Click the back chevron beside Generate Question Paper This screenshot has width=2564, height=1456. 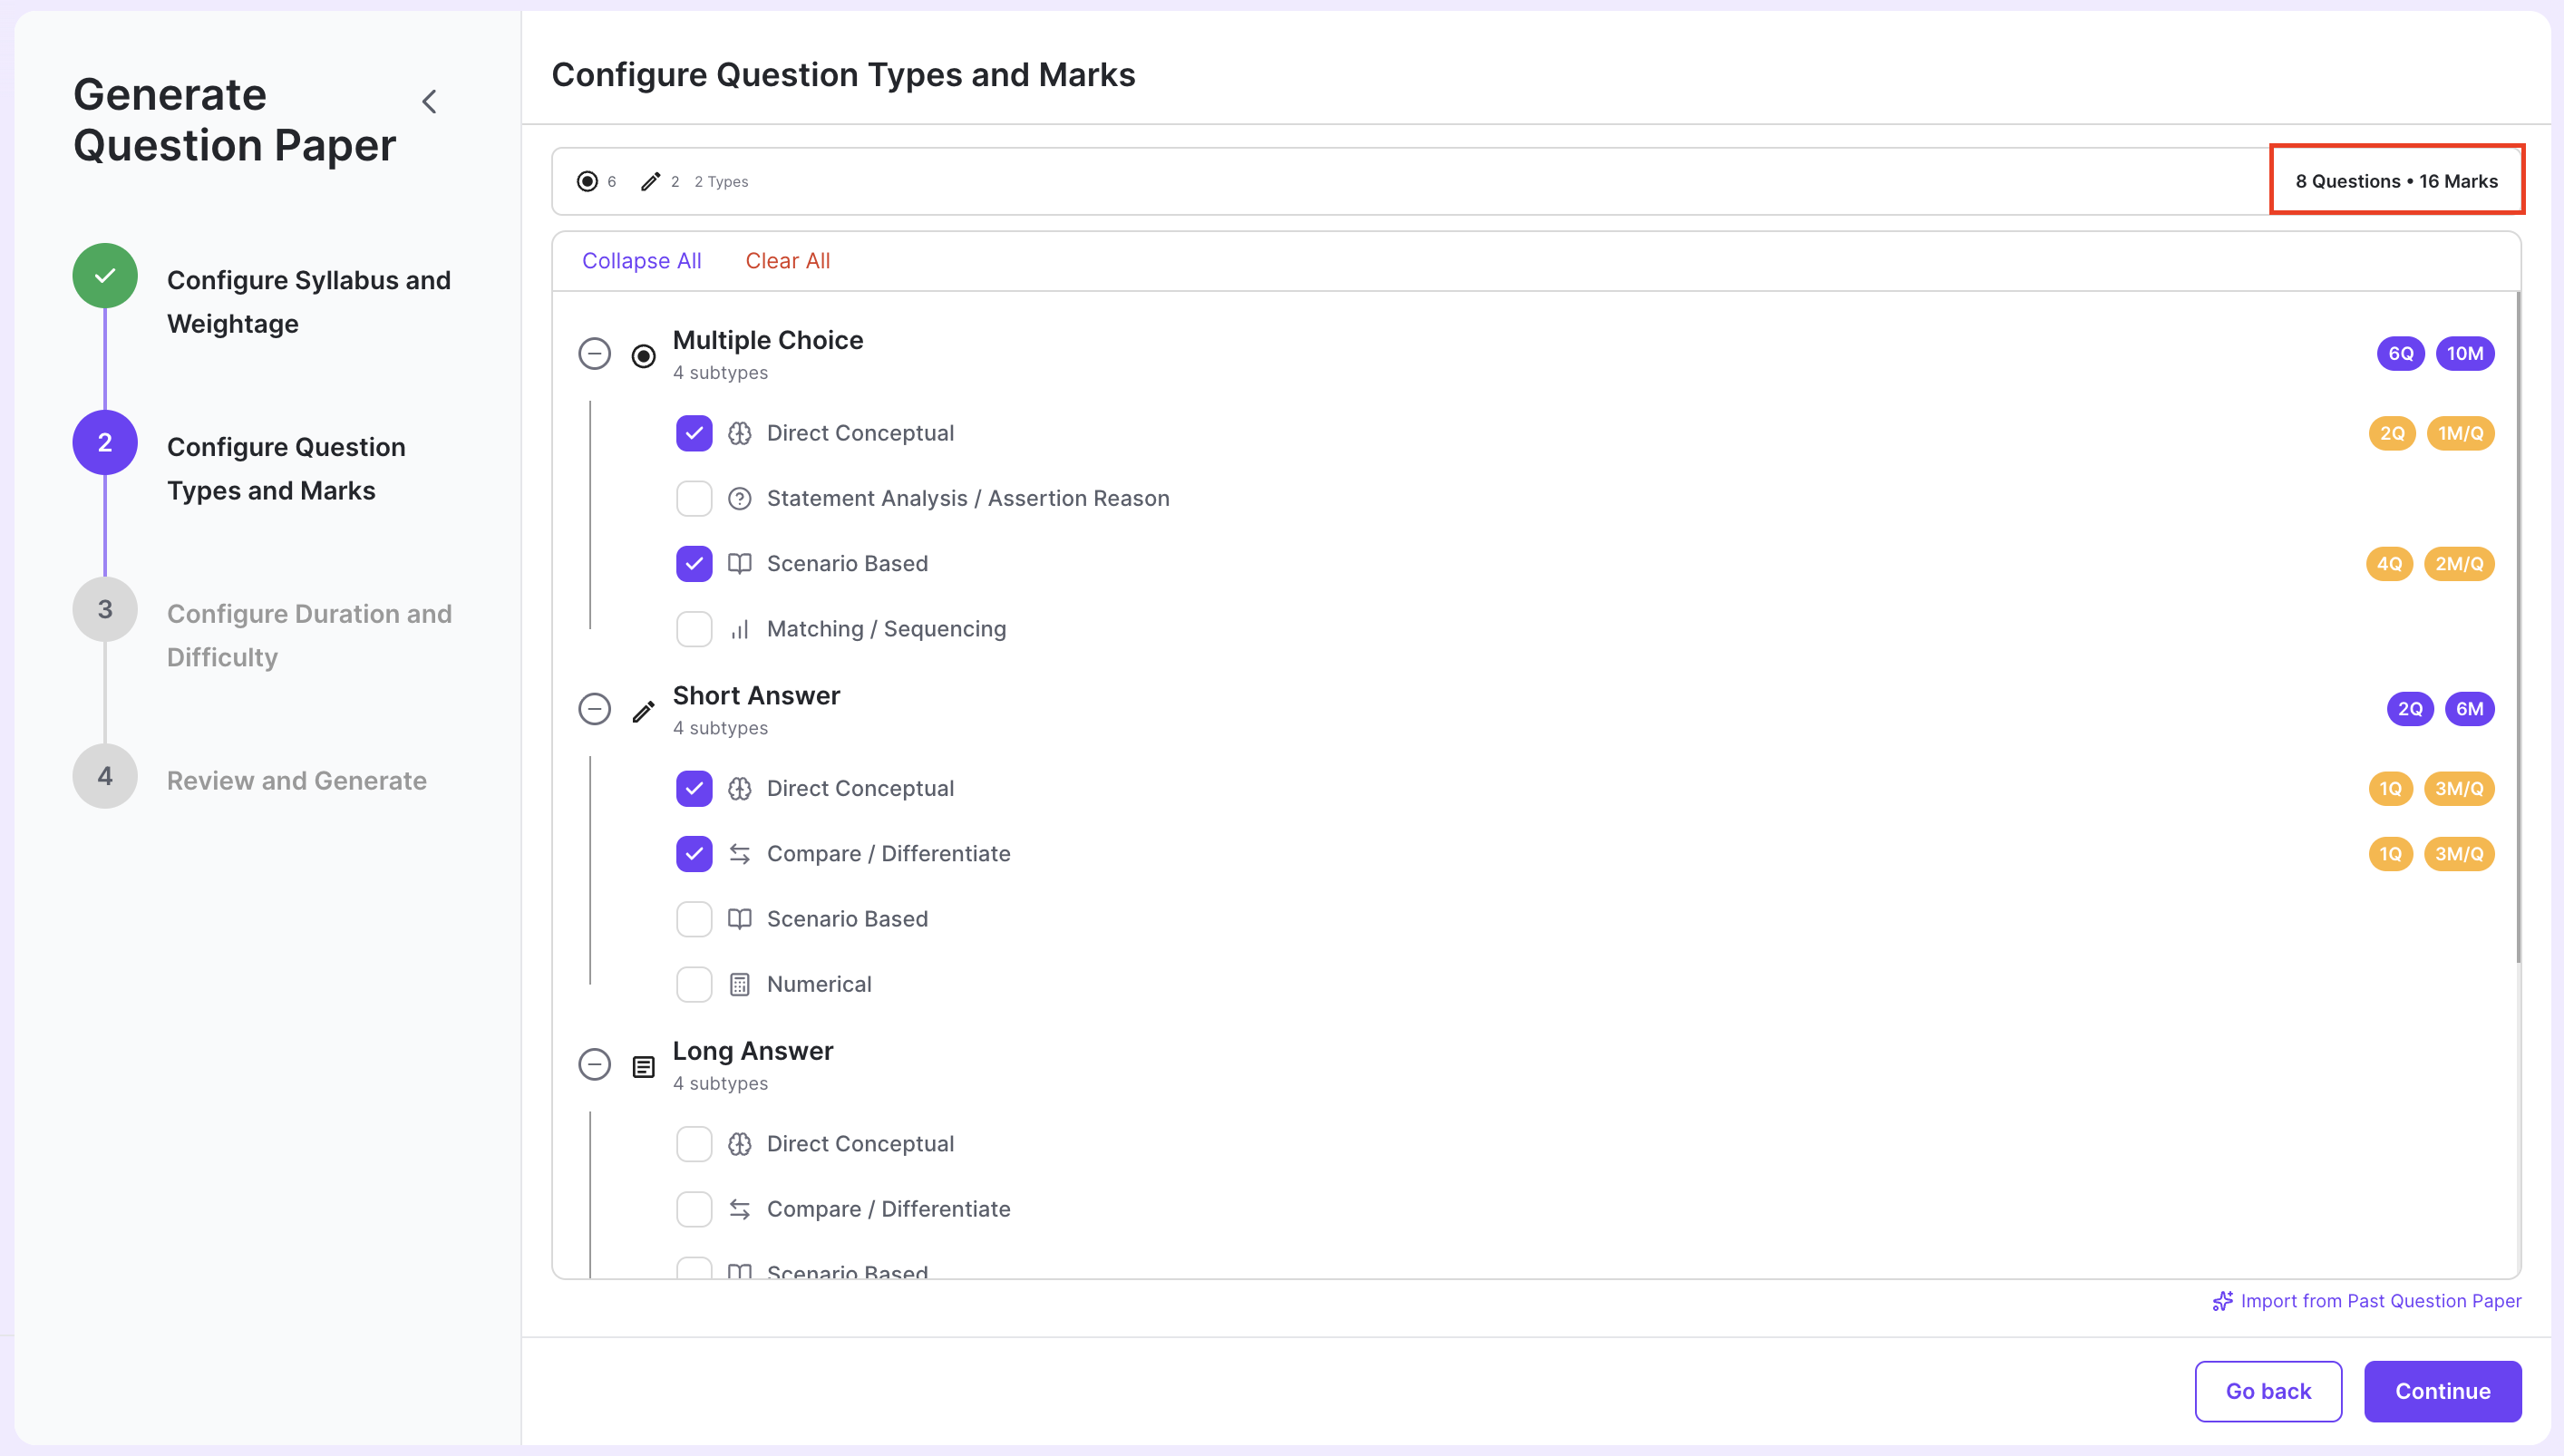pyautogui.click(x=430, y=101)
